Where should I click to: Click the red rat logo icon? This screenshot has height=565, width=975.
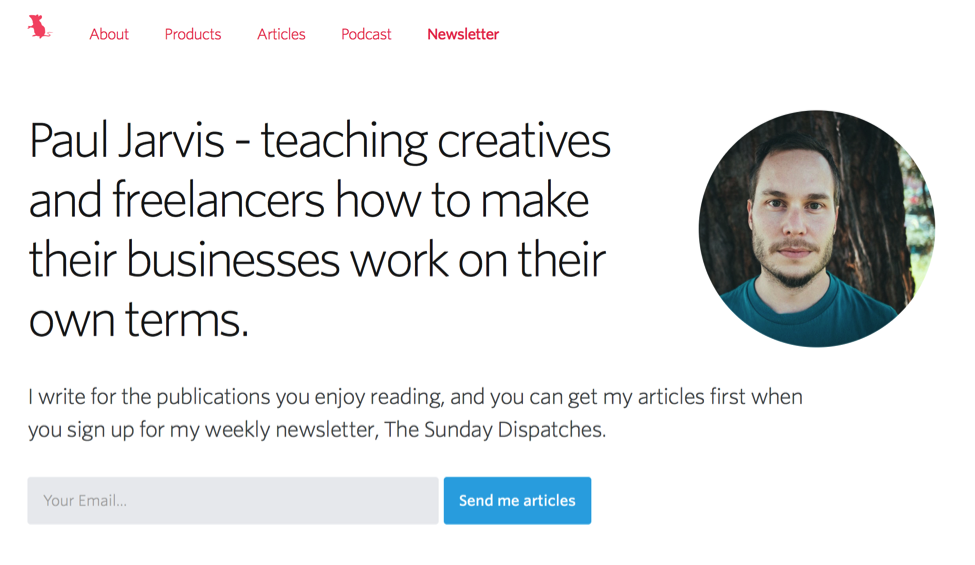39,28
